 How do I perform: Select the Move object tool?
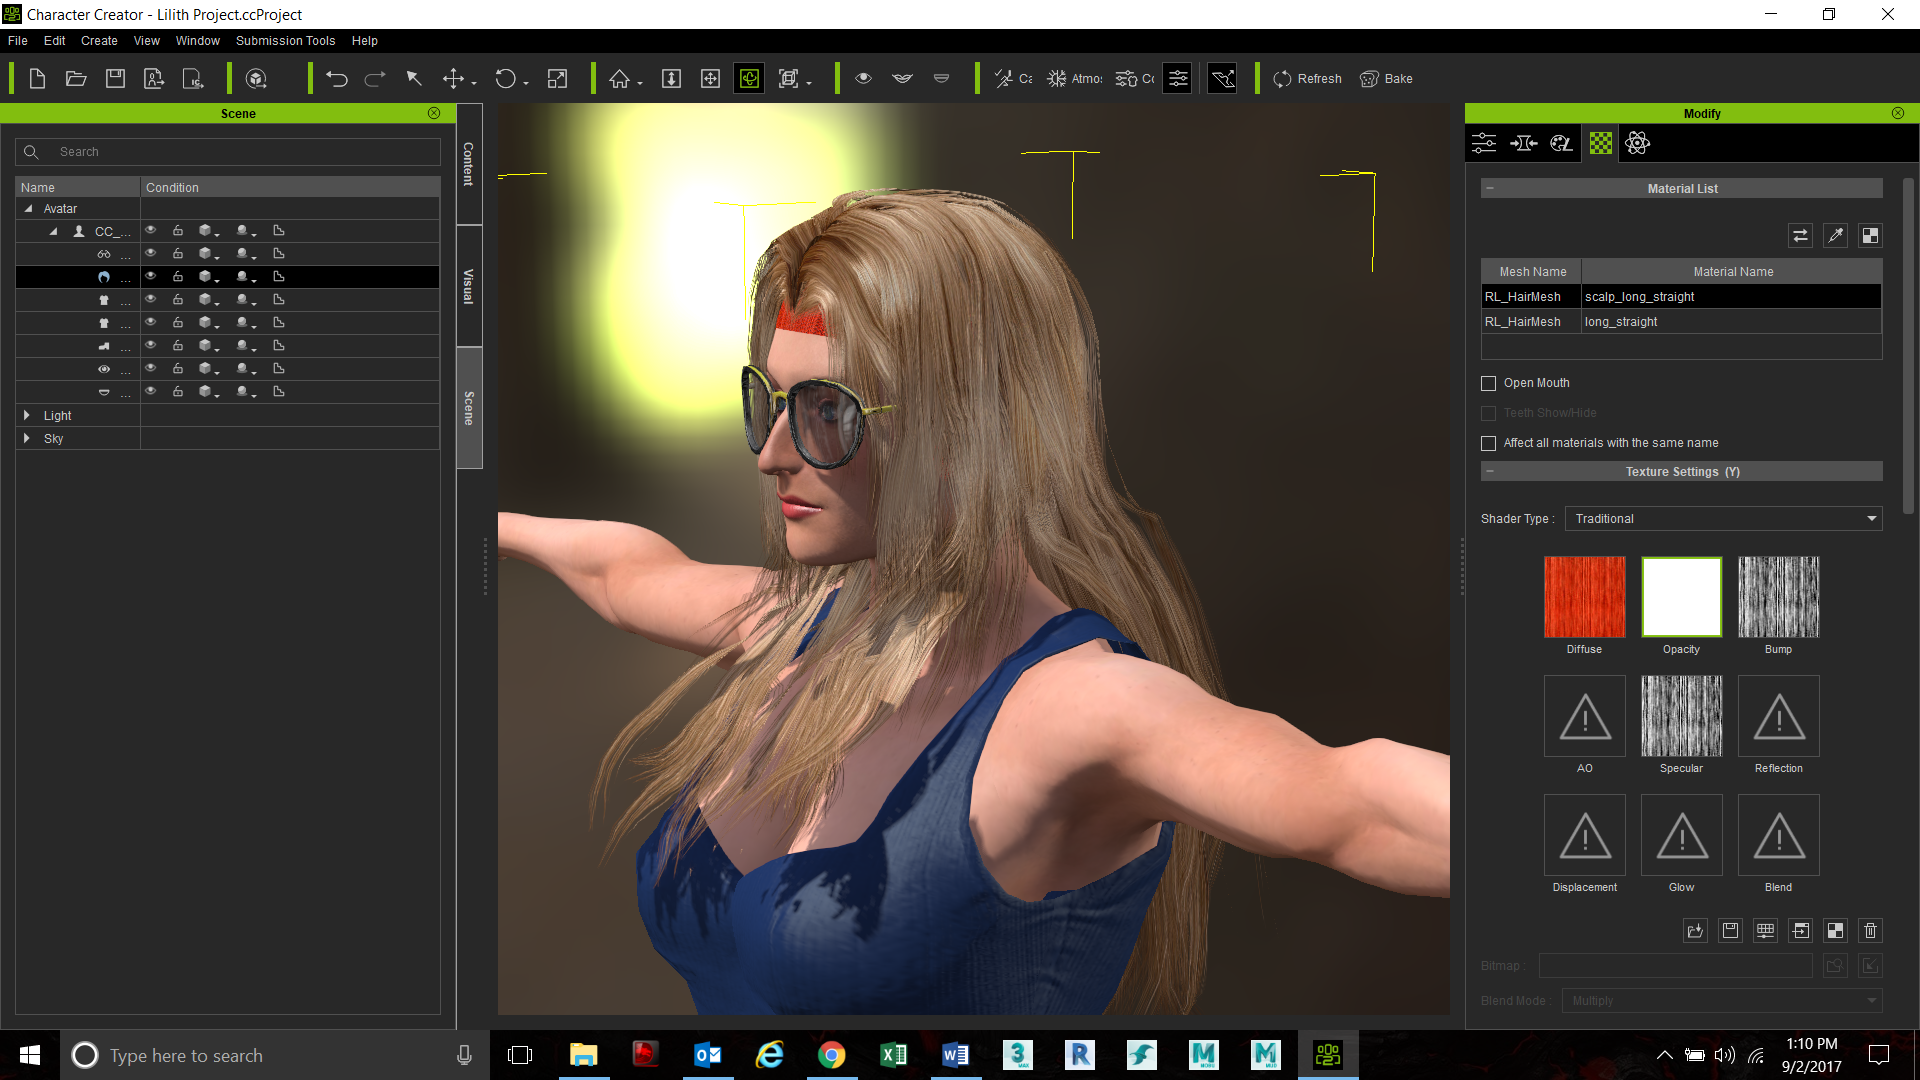(x=453, y=79)
